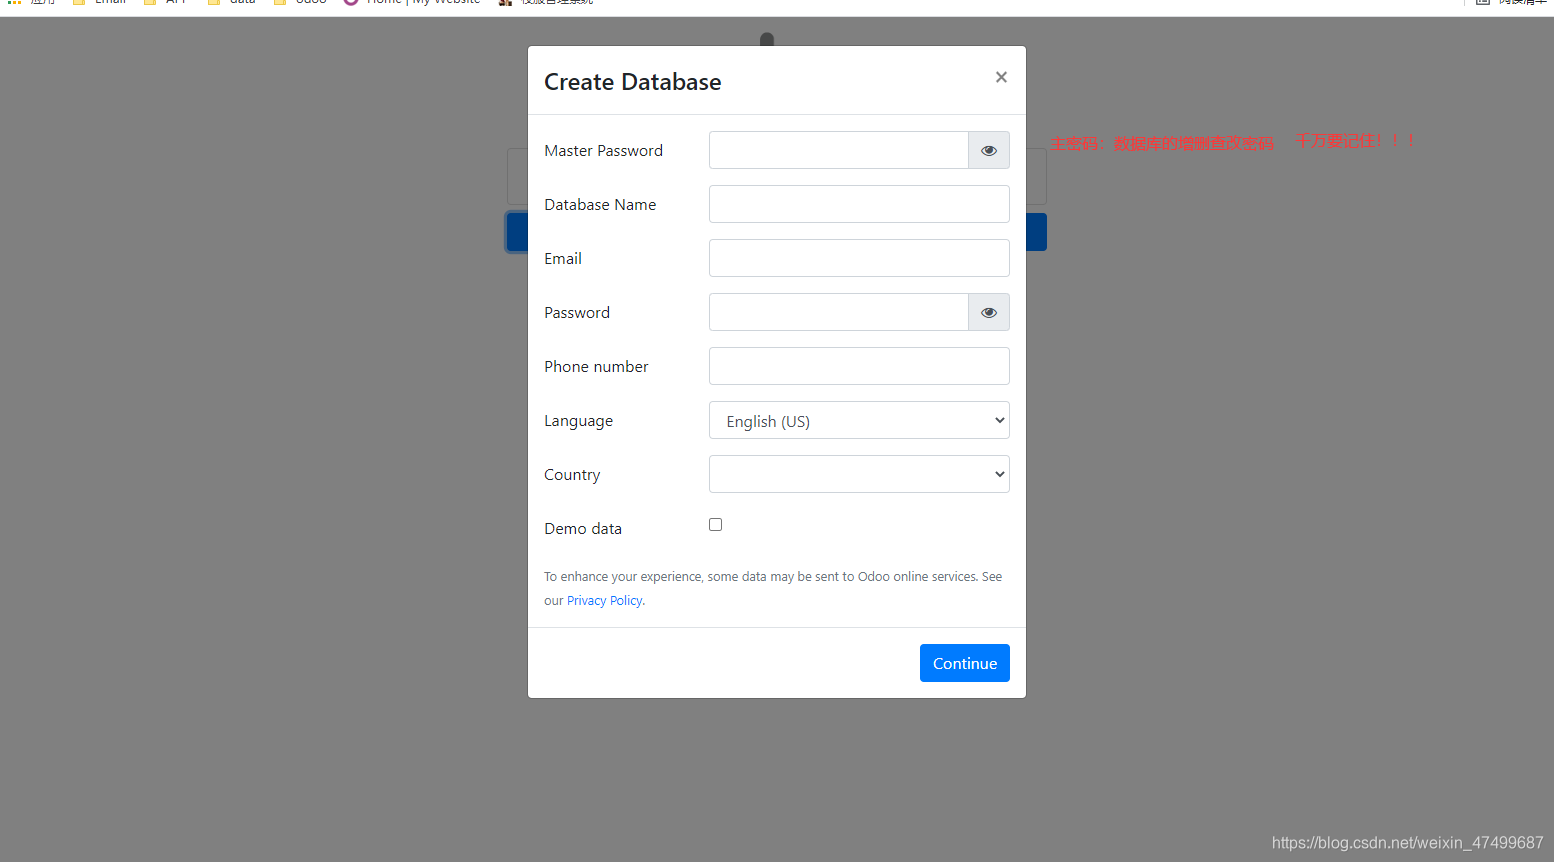Image resolution: width=1554 pixels, height=862 pixels.
Task: Show the Master Password with eye icon
Action: tap(989, 150)
